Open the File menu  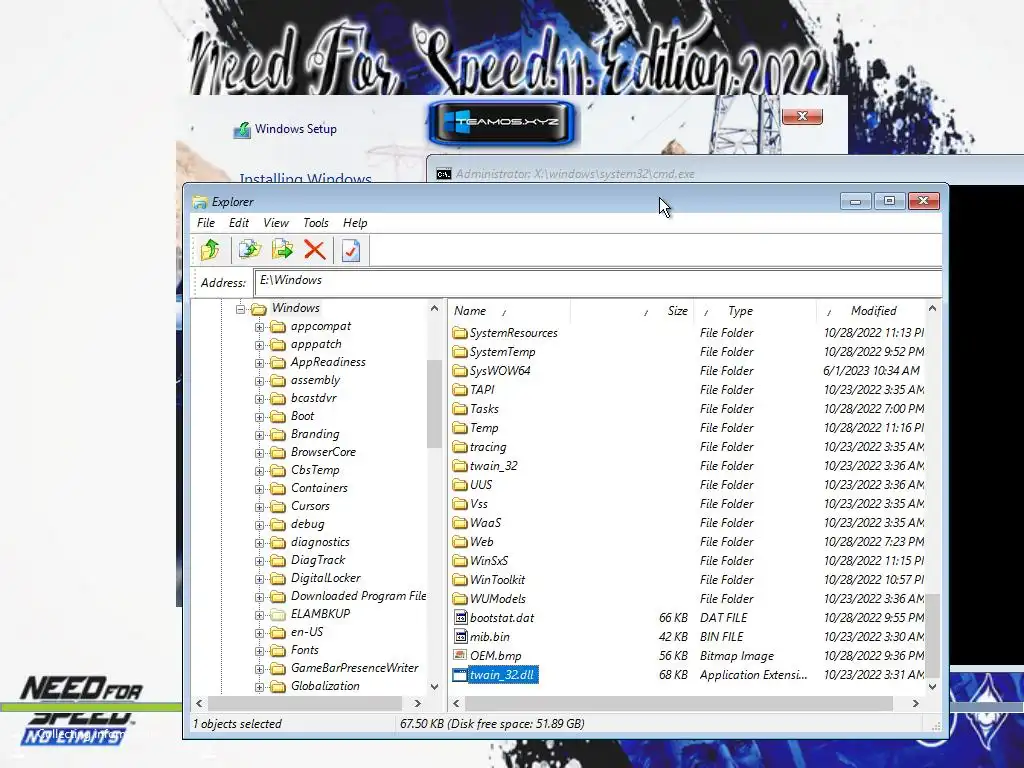click(206, 223)
